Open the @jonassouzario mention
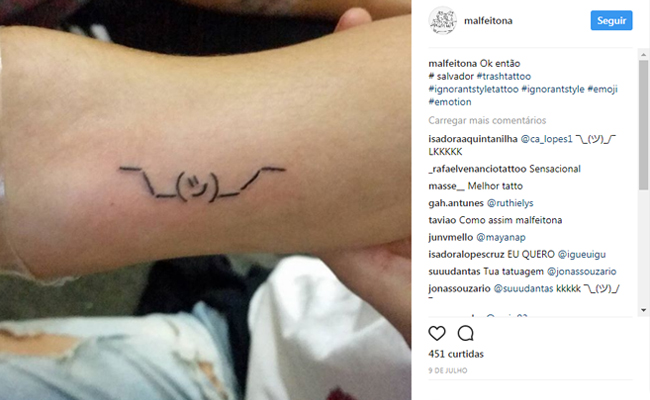The height and width of the screenshot is (400, 650). click(x=581, y=272)
